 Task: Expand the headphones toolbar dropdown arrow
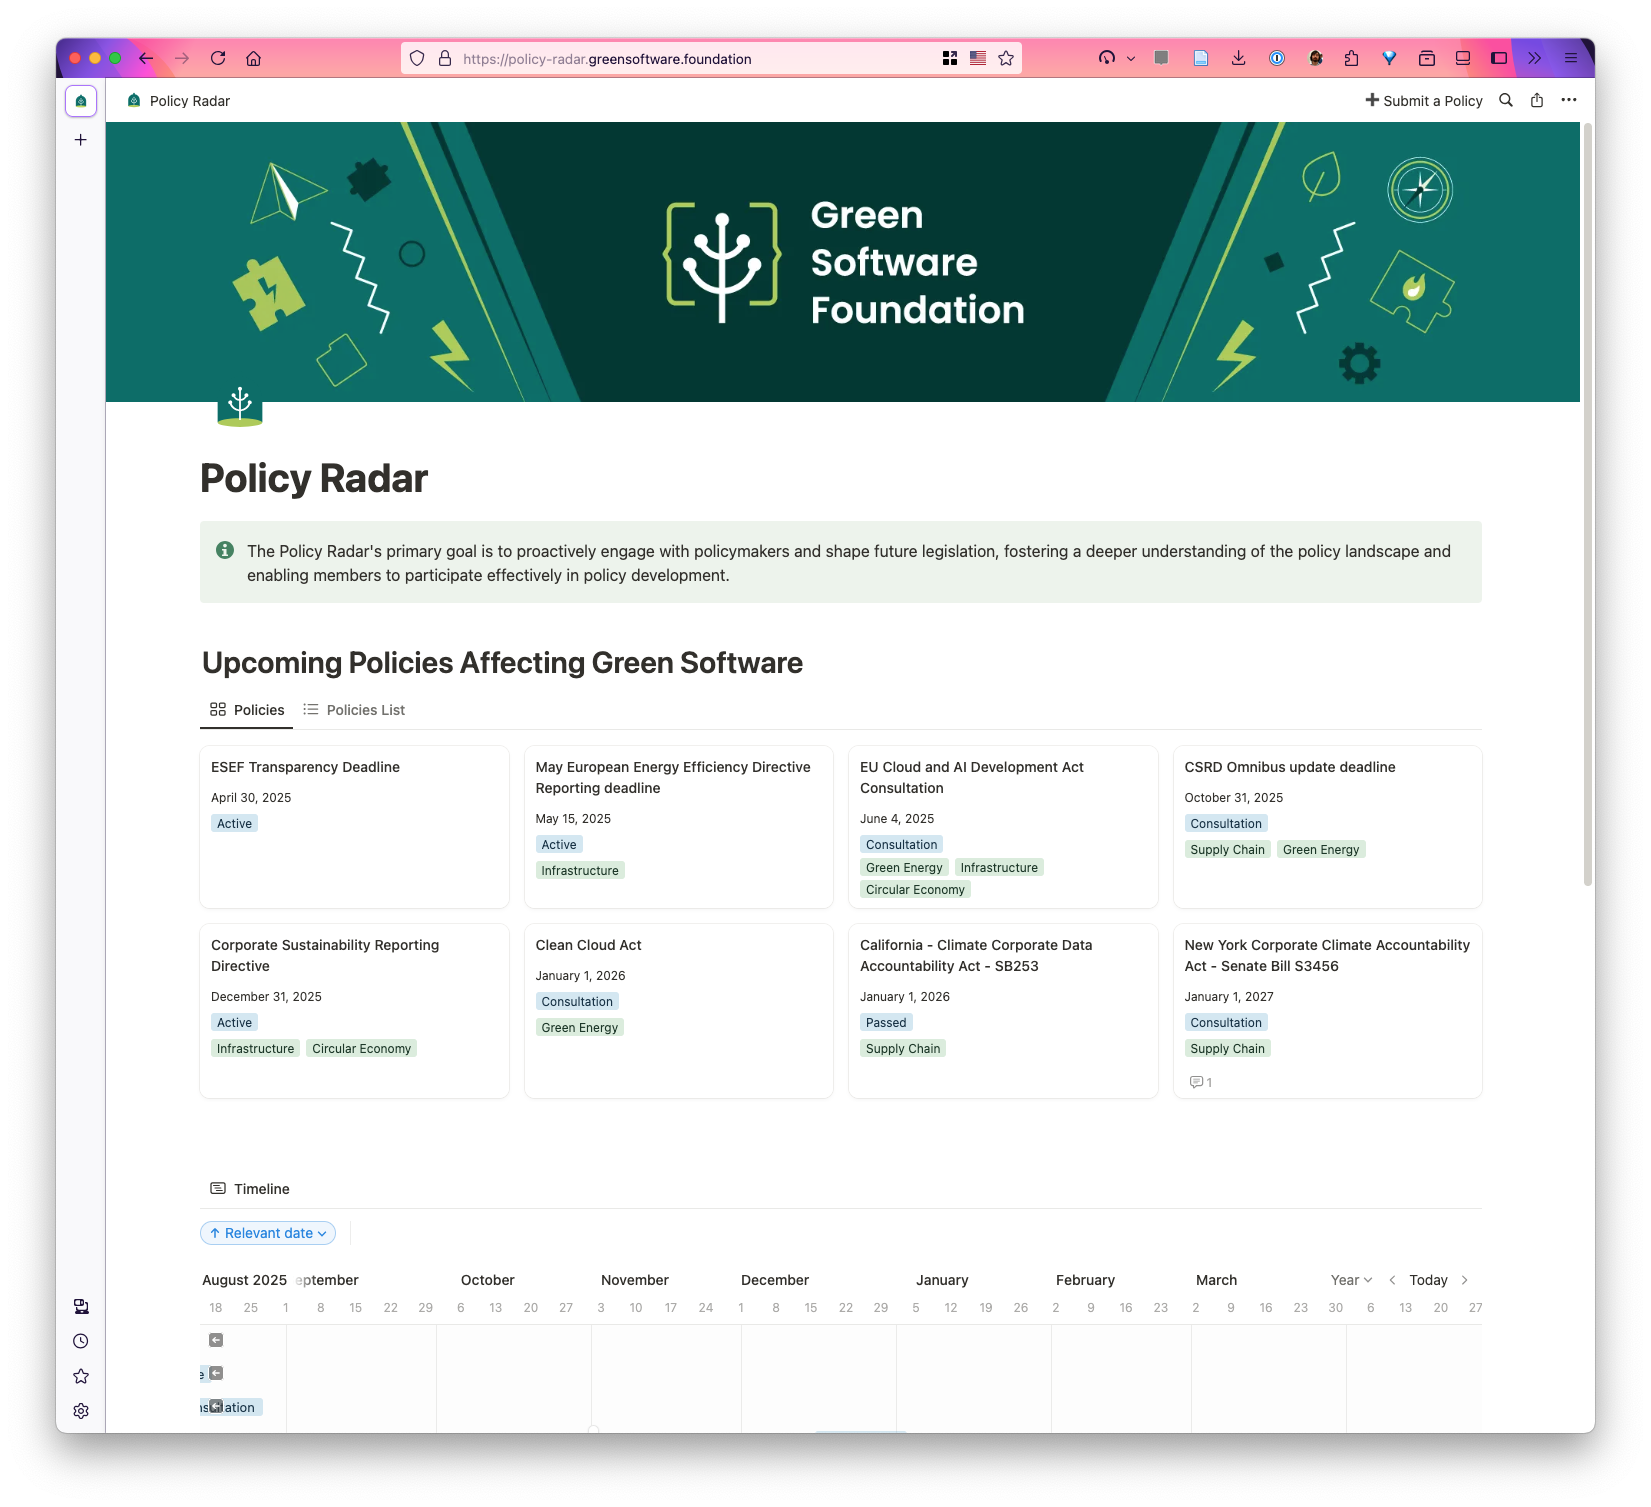point(1131,58)
